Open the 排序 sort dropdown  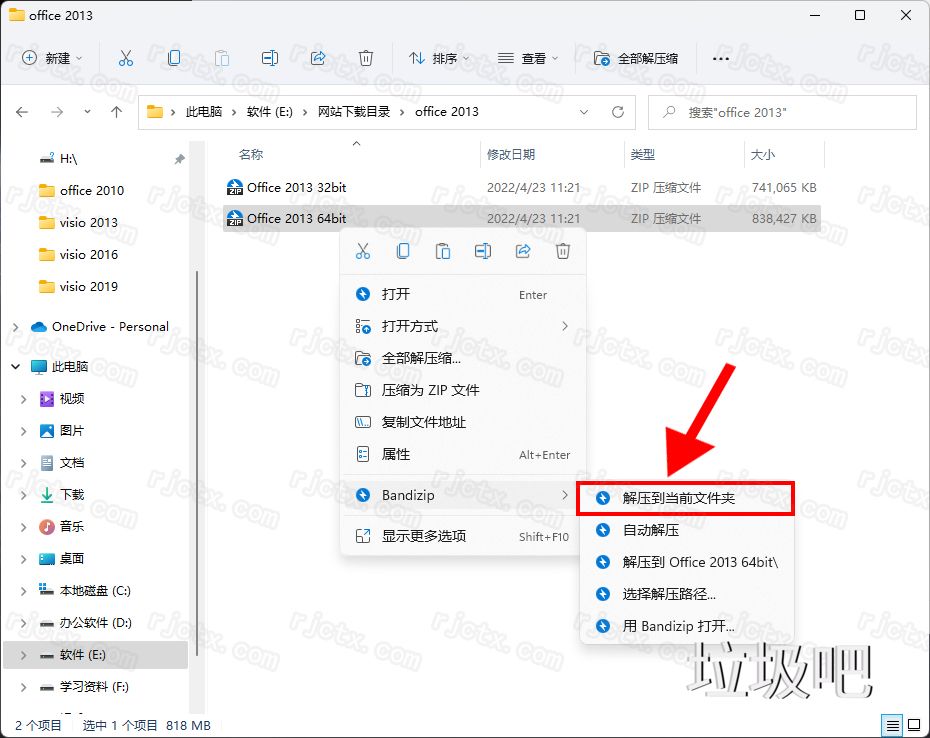(438, 58)
